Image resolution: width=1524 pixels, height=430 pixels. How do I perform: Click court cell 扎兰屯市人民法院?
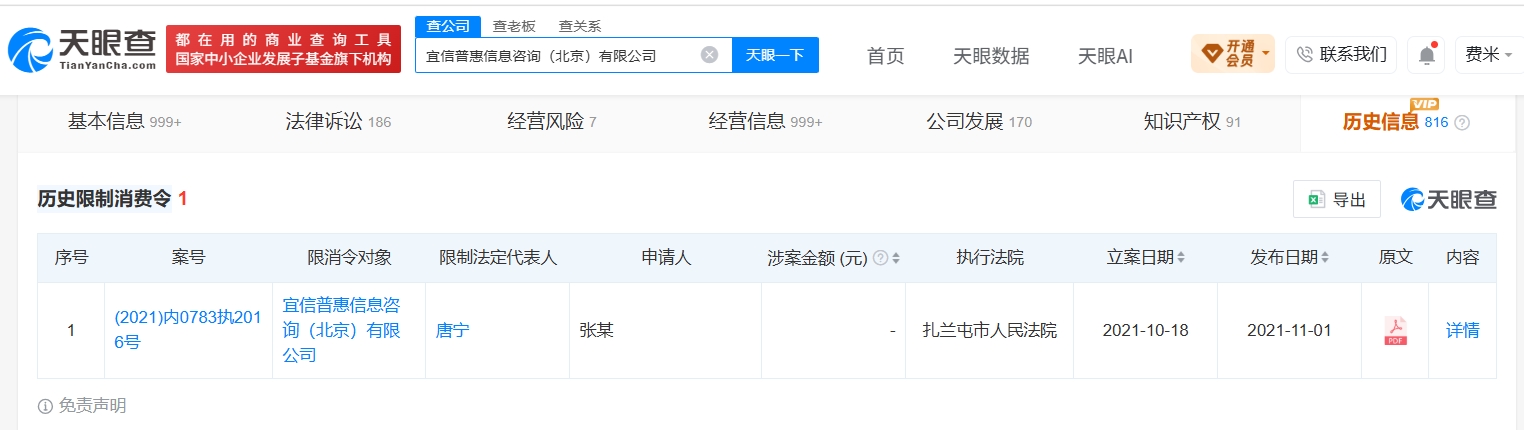990,330
